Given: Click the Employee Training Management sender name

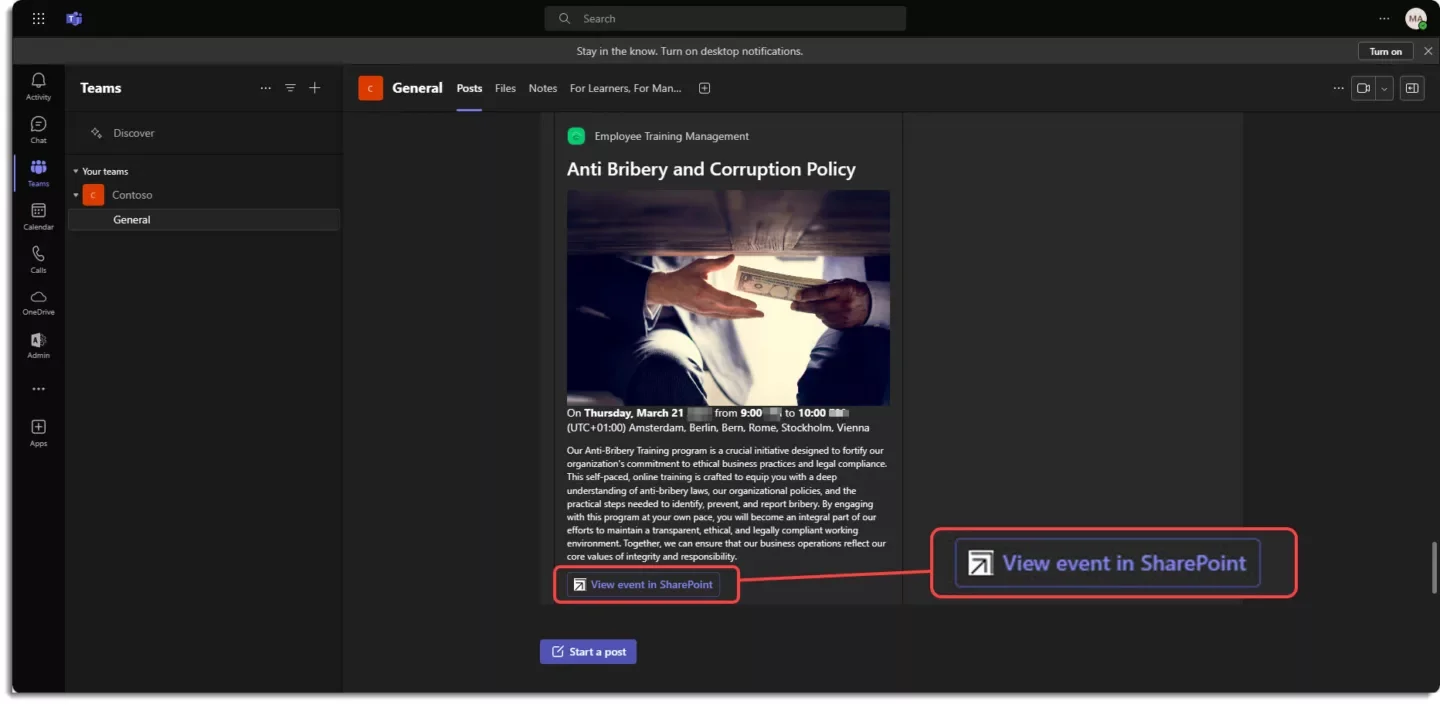Looking at the screenshot, I should click(671, 136).
